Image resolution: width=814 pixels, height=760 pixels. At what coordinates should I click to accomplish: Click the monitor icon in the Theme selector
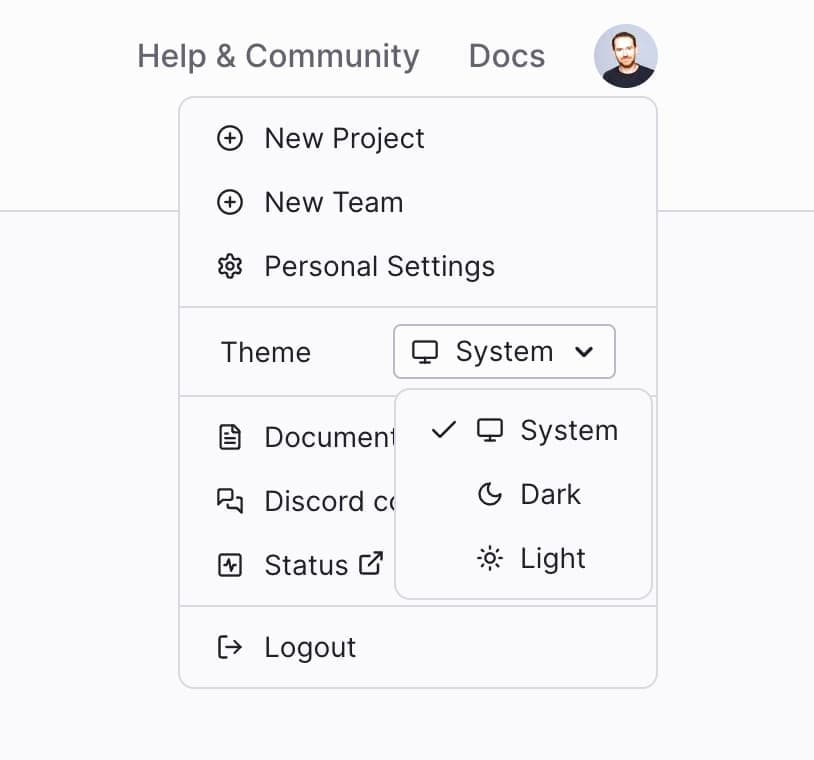point(424,352)
